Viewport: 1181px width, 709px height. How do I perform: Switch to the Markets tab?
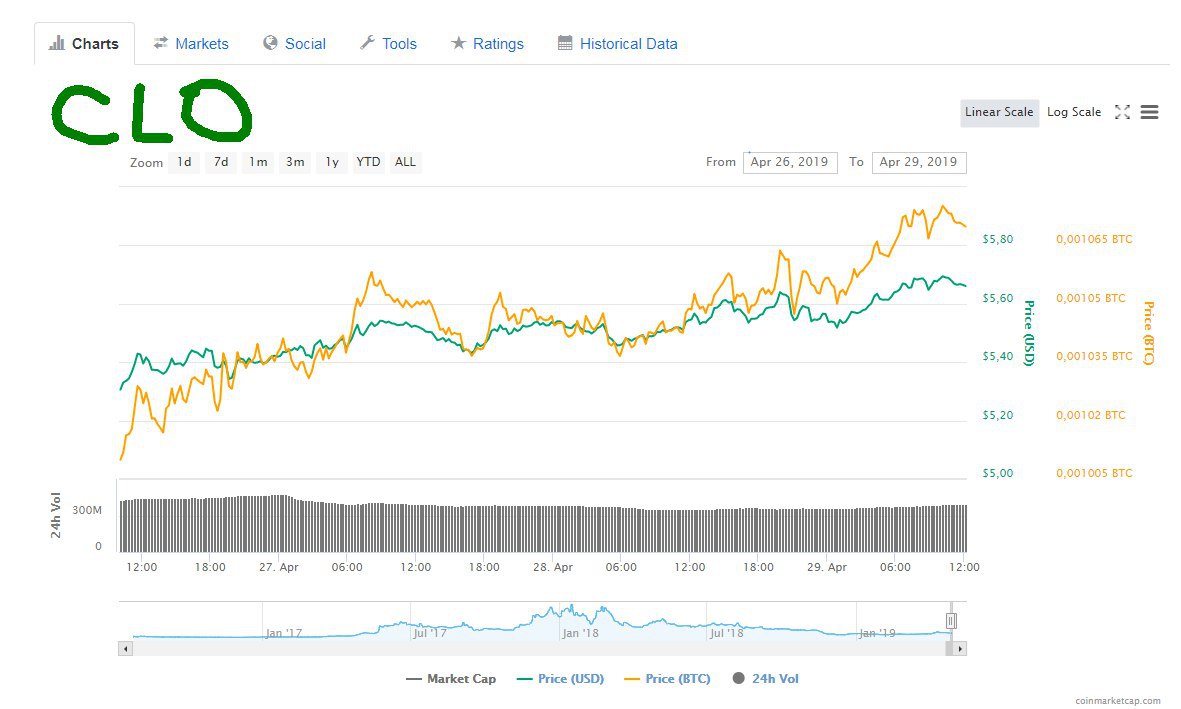pyautogui.click(x=191, y=44)
